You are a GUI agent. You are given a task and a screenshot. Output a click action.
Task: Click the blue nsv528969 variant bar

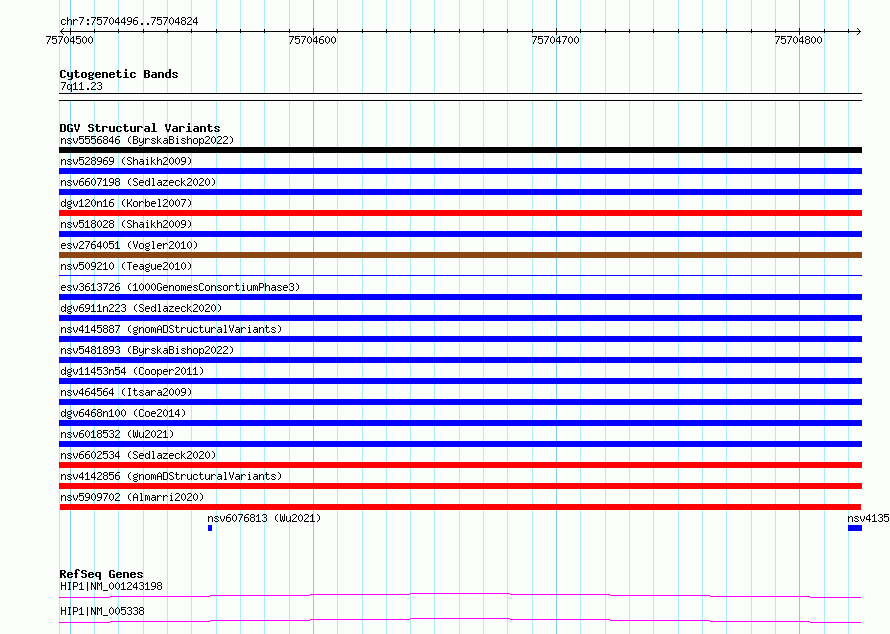(x=460, y=171)
